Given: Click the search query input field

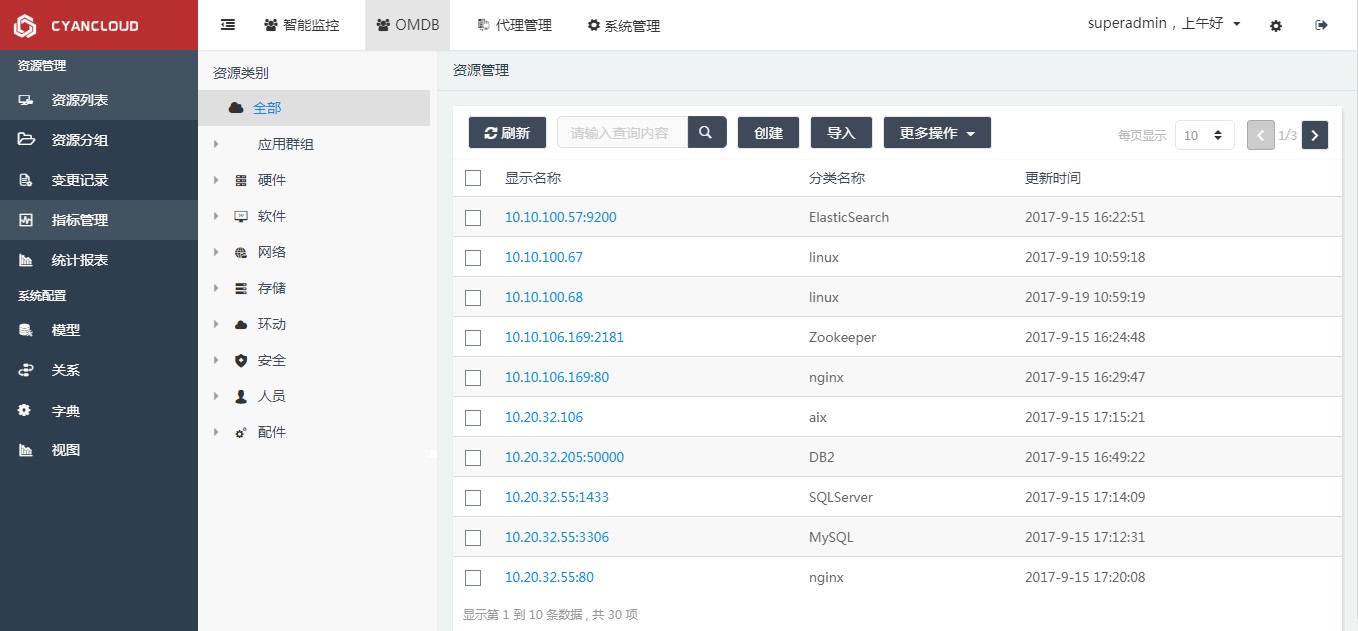Looking at the screenshot, I should coord(621,133).
